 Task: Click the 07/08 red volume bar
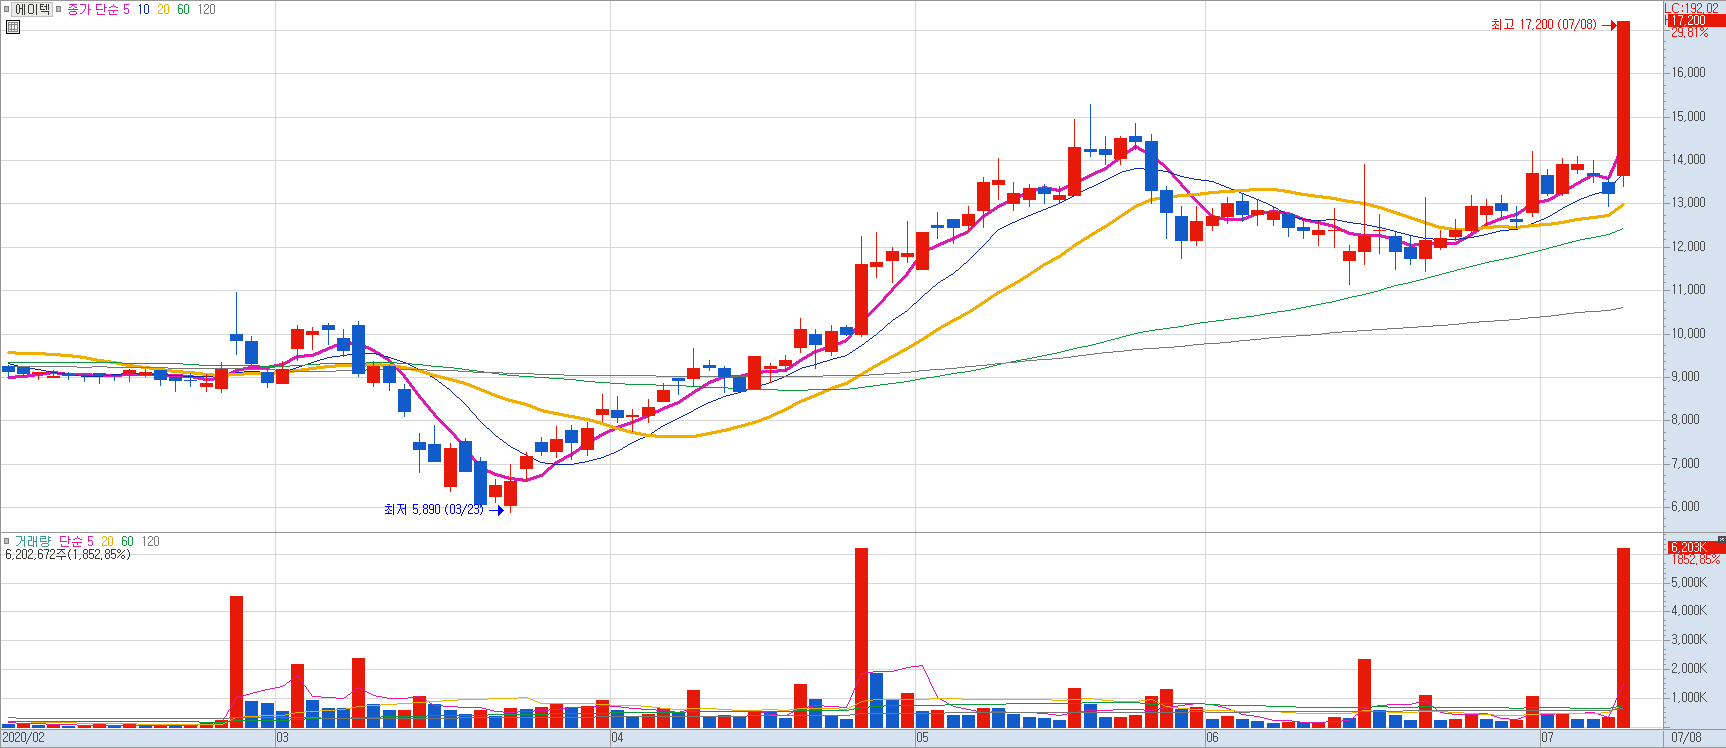[x=1623, y=638]
